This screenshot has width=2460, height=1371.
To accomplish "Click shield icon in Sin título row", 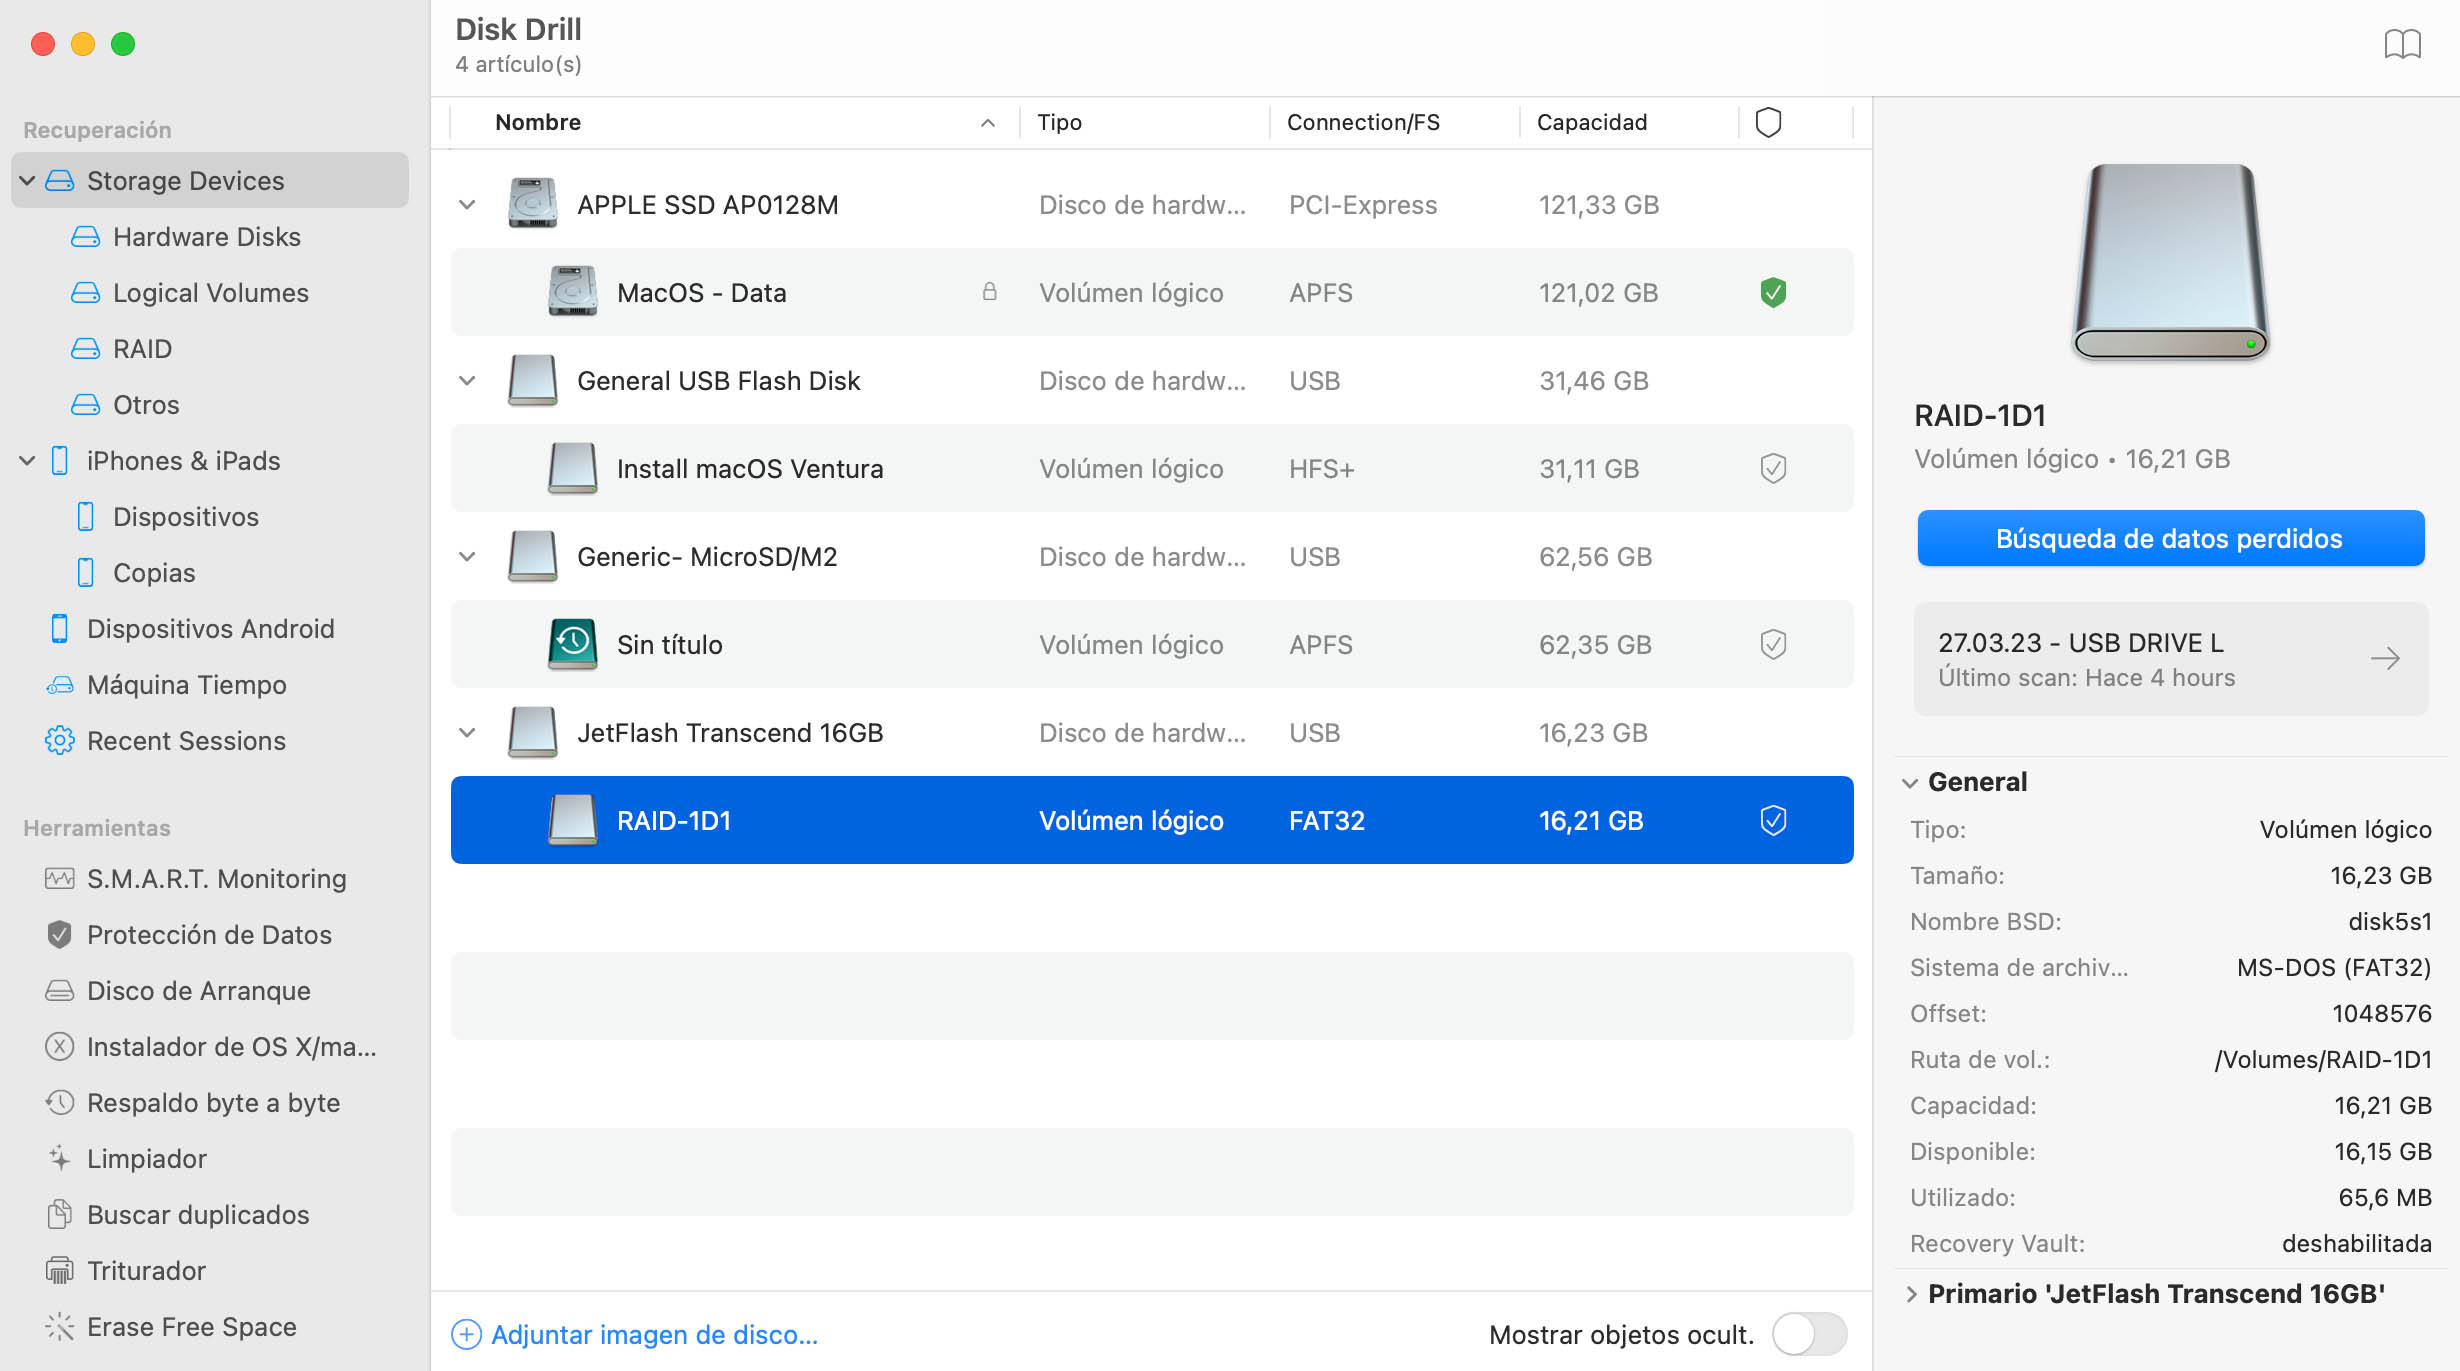I will click(1773, 645).
